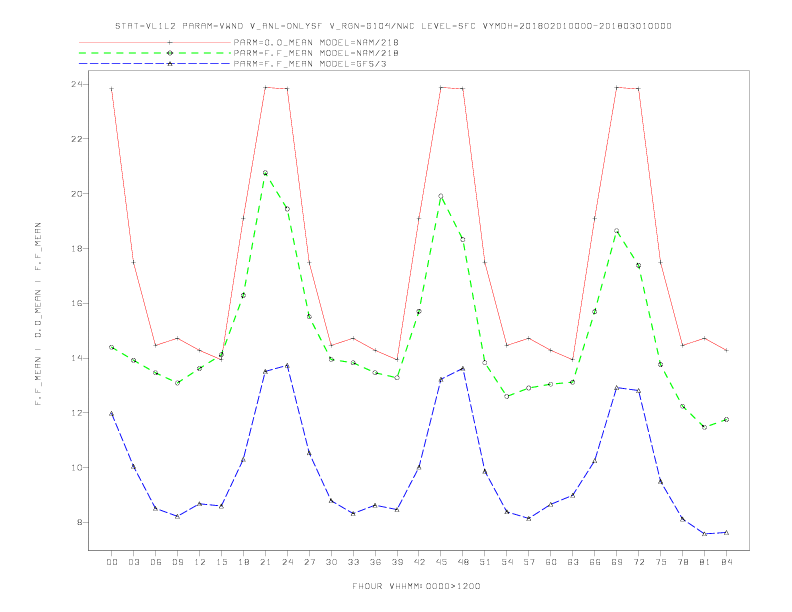Click the x-axis tick label 84

[x=726, y=562]
